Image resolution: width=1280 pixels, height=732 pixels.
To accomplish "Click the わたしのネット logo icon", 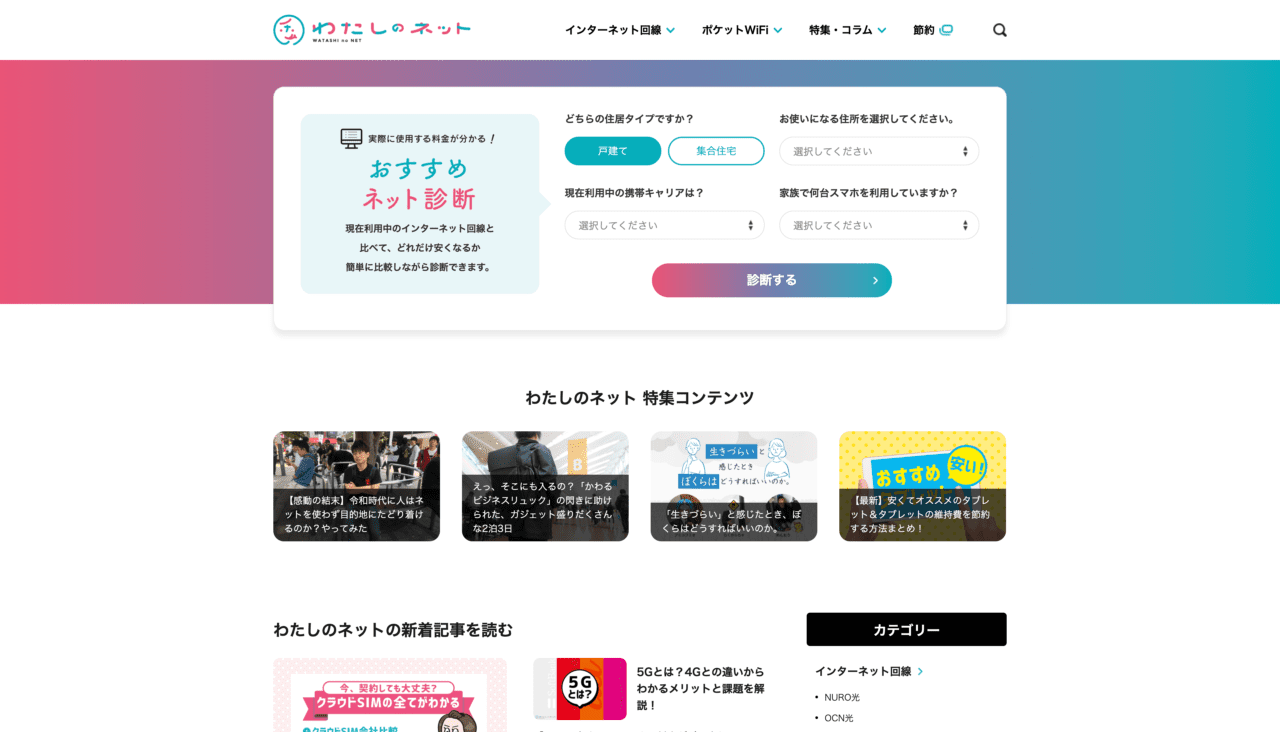I will click(289, 30).
